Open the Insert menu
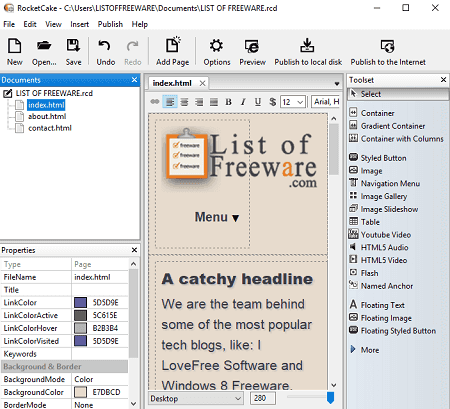Image resolution: width=450 pixels, height=409 pixels. pos(79,24)
